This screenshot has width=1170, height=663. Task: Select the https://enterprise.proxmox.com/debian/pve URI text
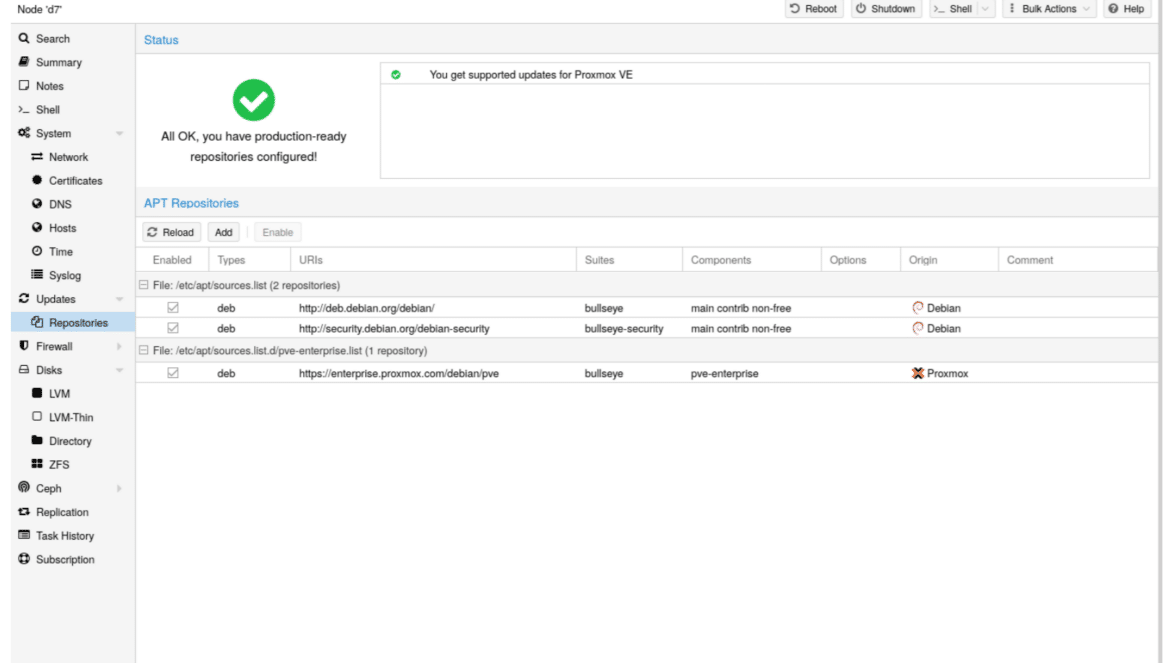pos(398,373)
